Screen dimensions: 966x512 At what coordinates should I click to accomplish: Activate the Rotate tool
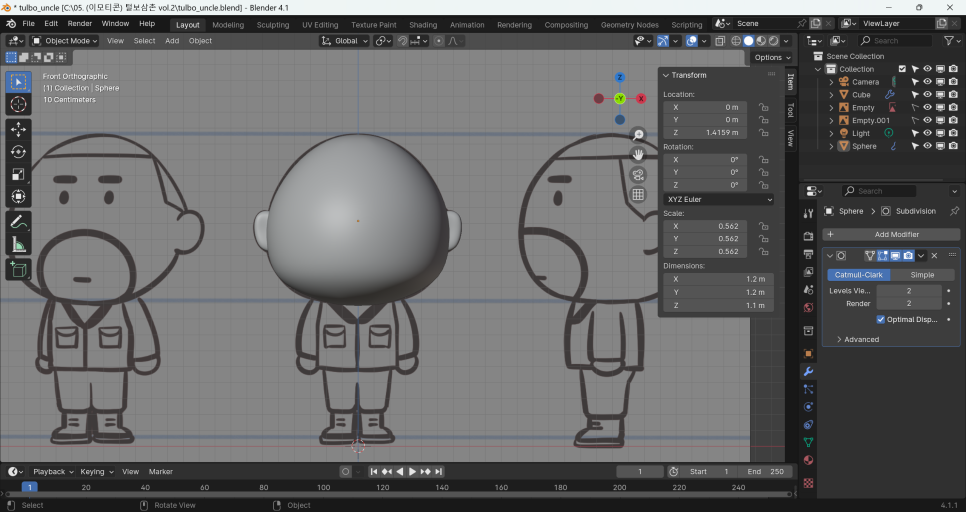(18, 152)
